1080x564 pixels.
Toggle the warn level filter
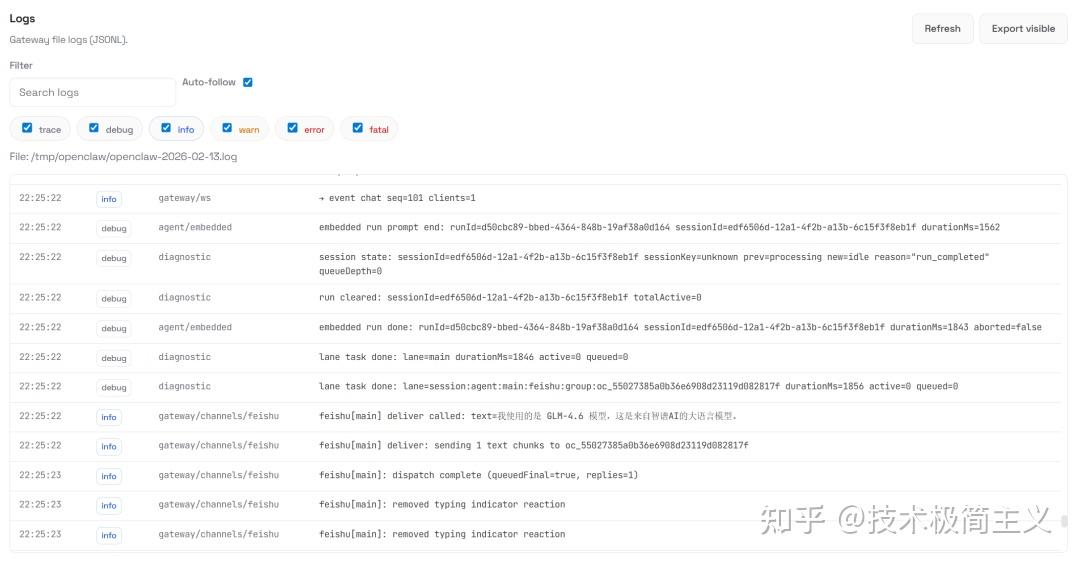pyautogui.click(x=227, y=128)
